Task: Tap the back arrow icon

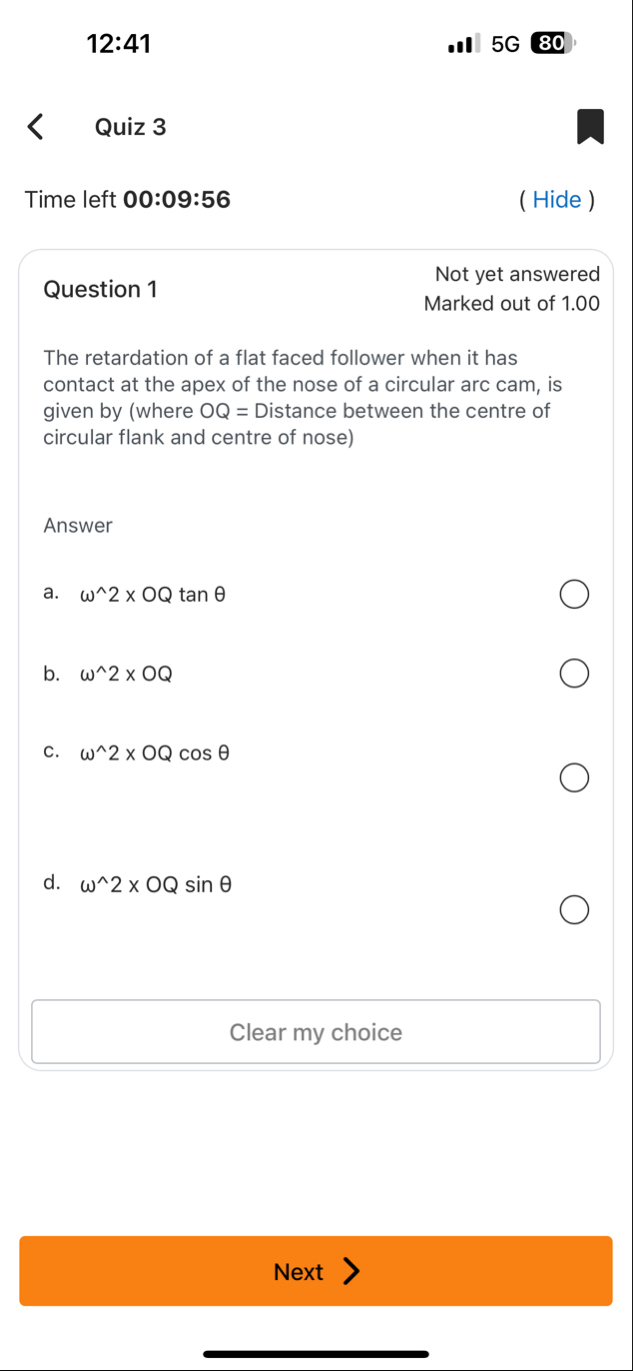Action: pos(35,127)
